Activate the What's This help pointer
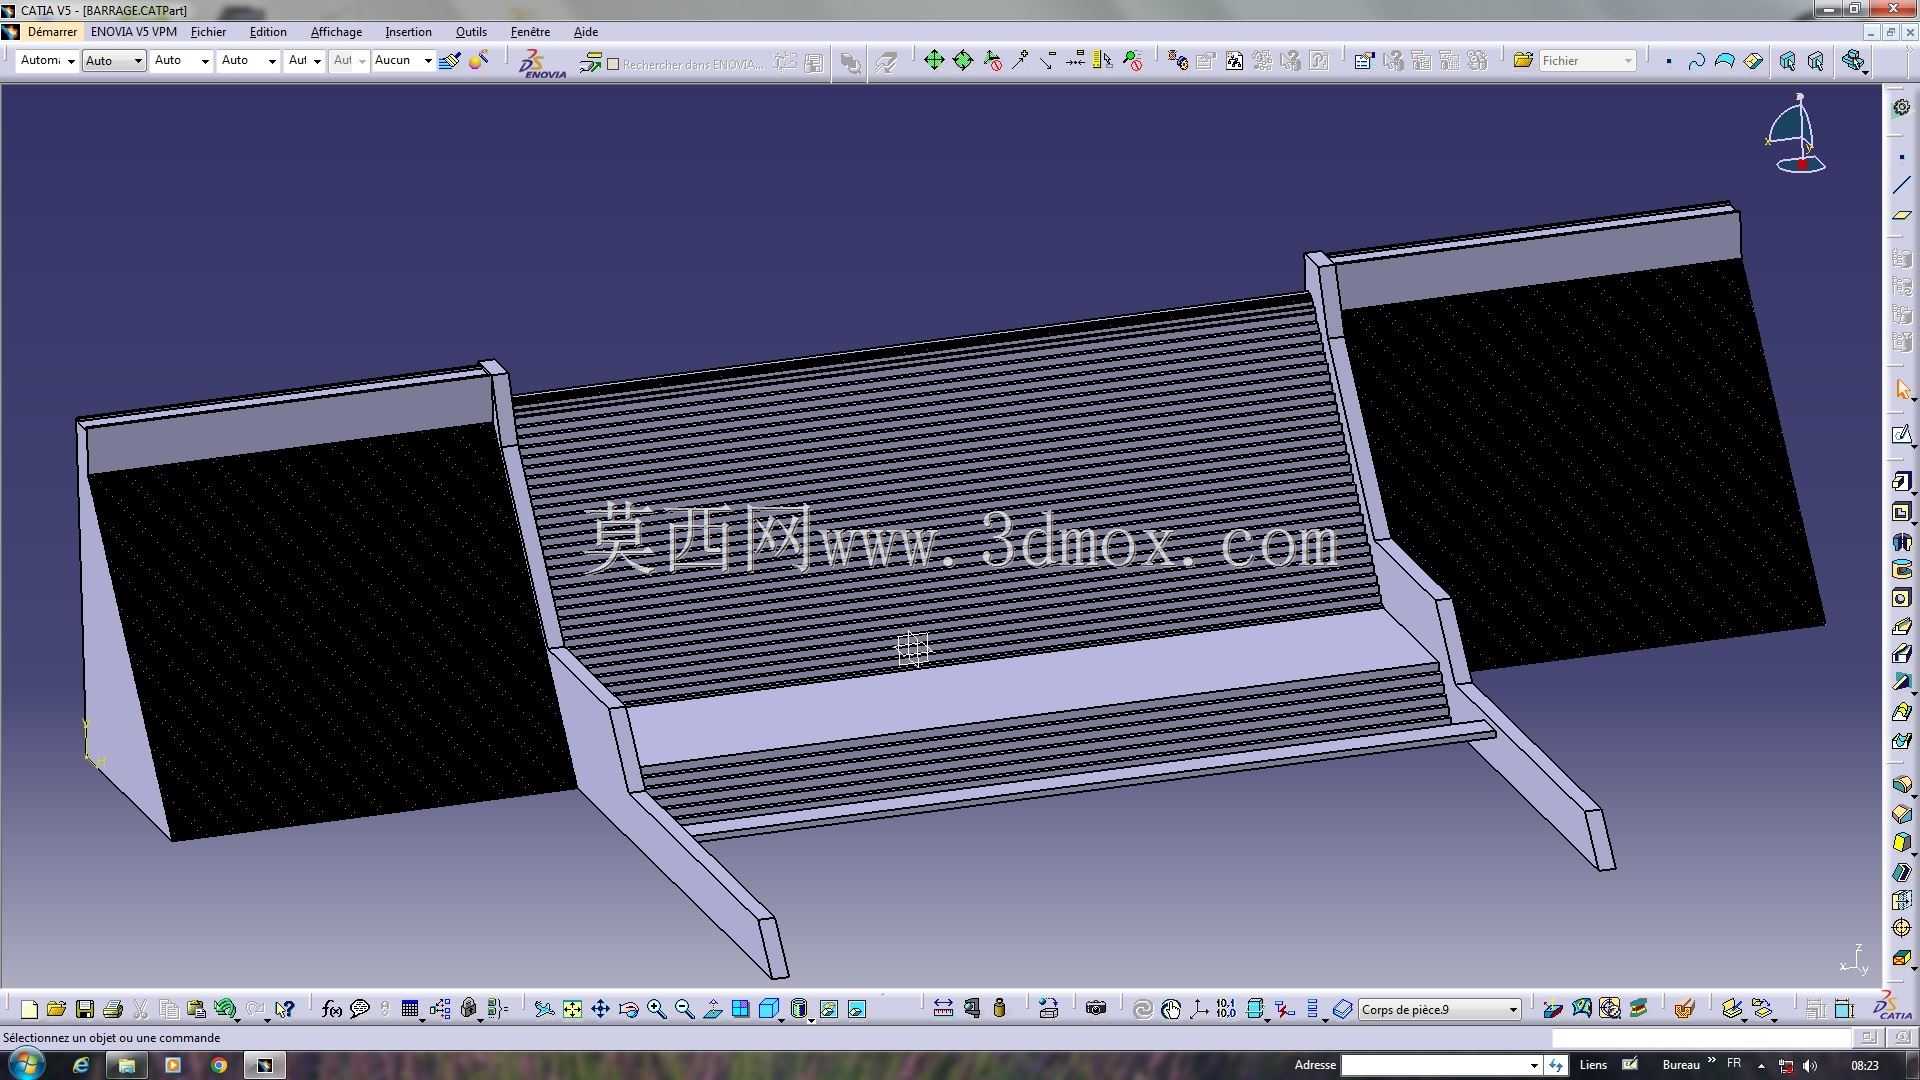The height and width of the screenshot is (1080, 1920). [285, 1009]
